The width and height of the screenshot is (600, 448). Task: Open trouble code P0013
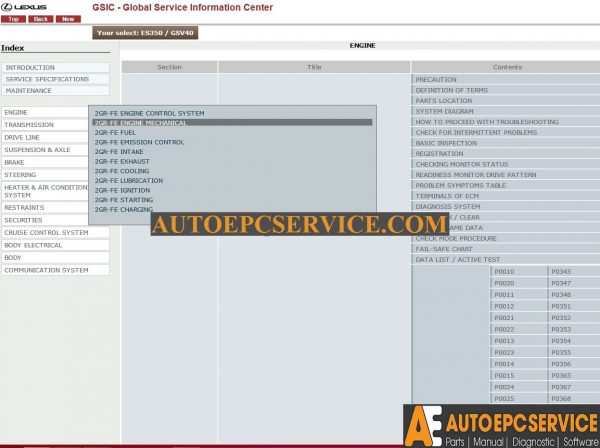(x=518, y=341)
